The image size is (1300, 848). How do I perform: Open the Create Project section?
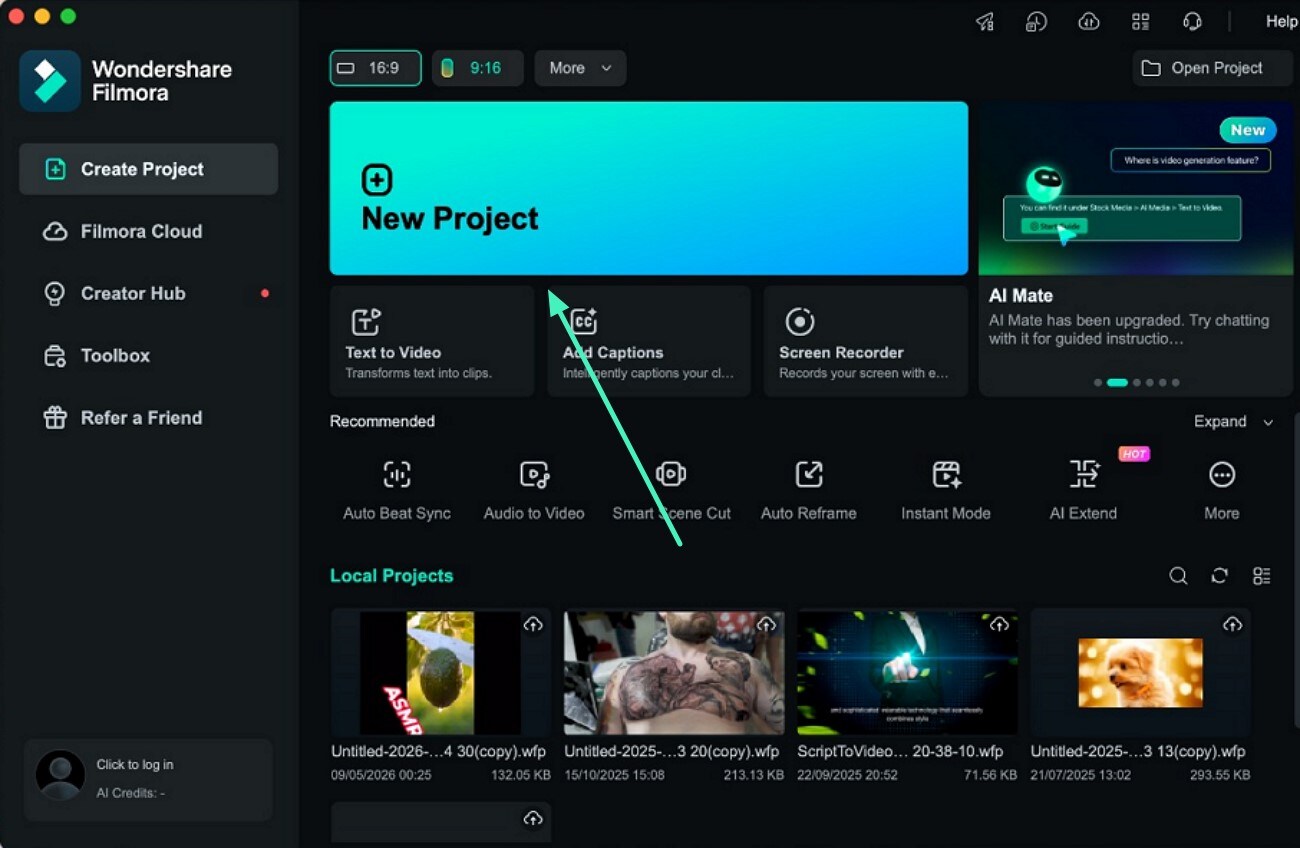pos(148,169)
